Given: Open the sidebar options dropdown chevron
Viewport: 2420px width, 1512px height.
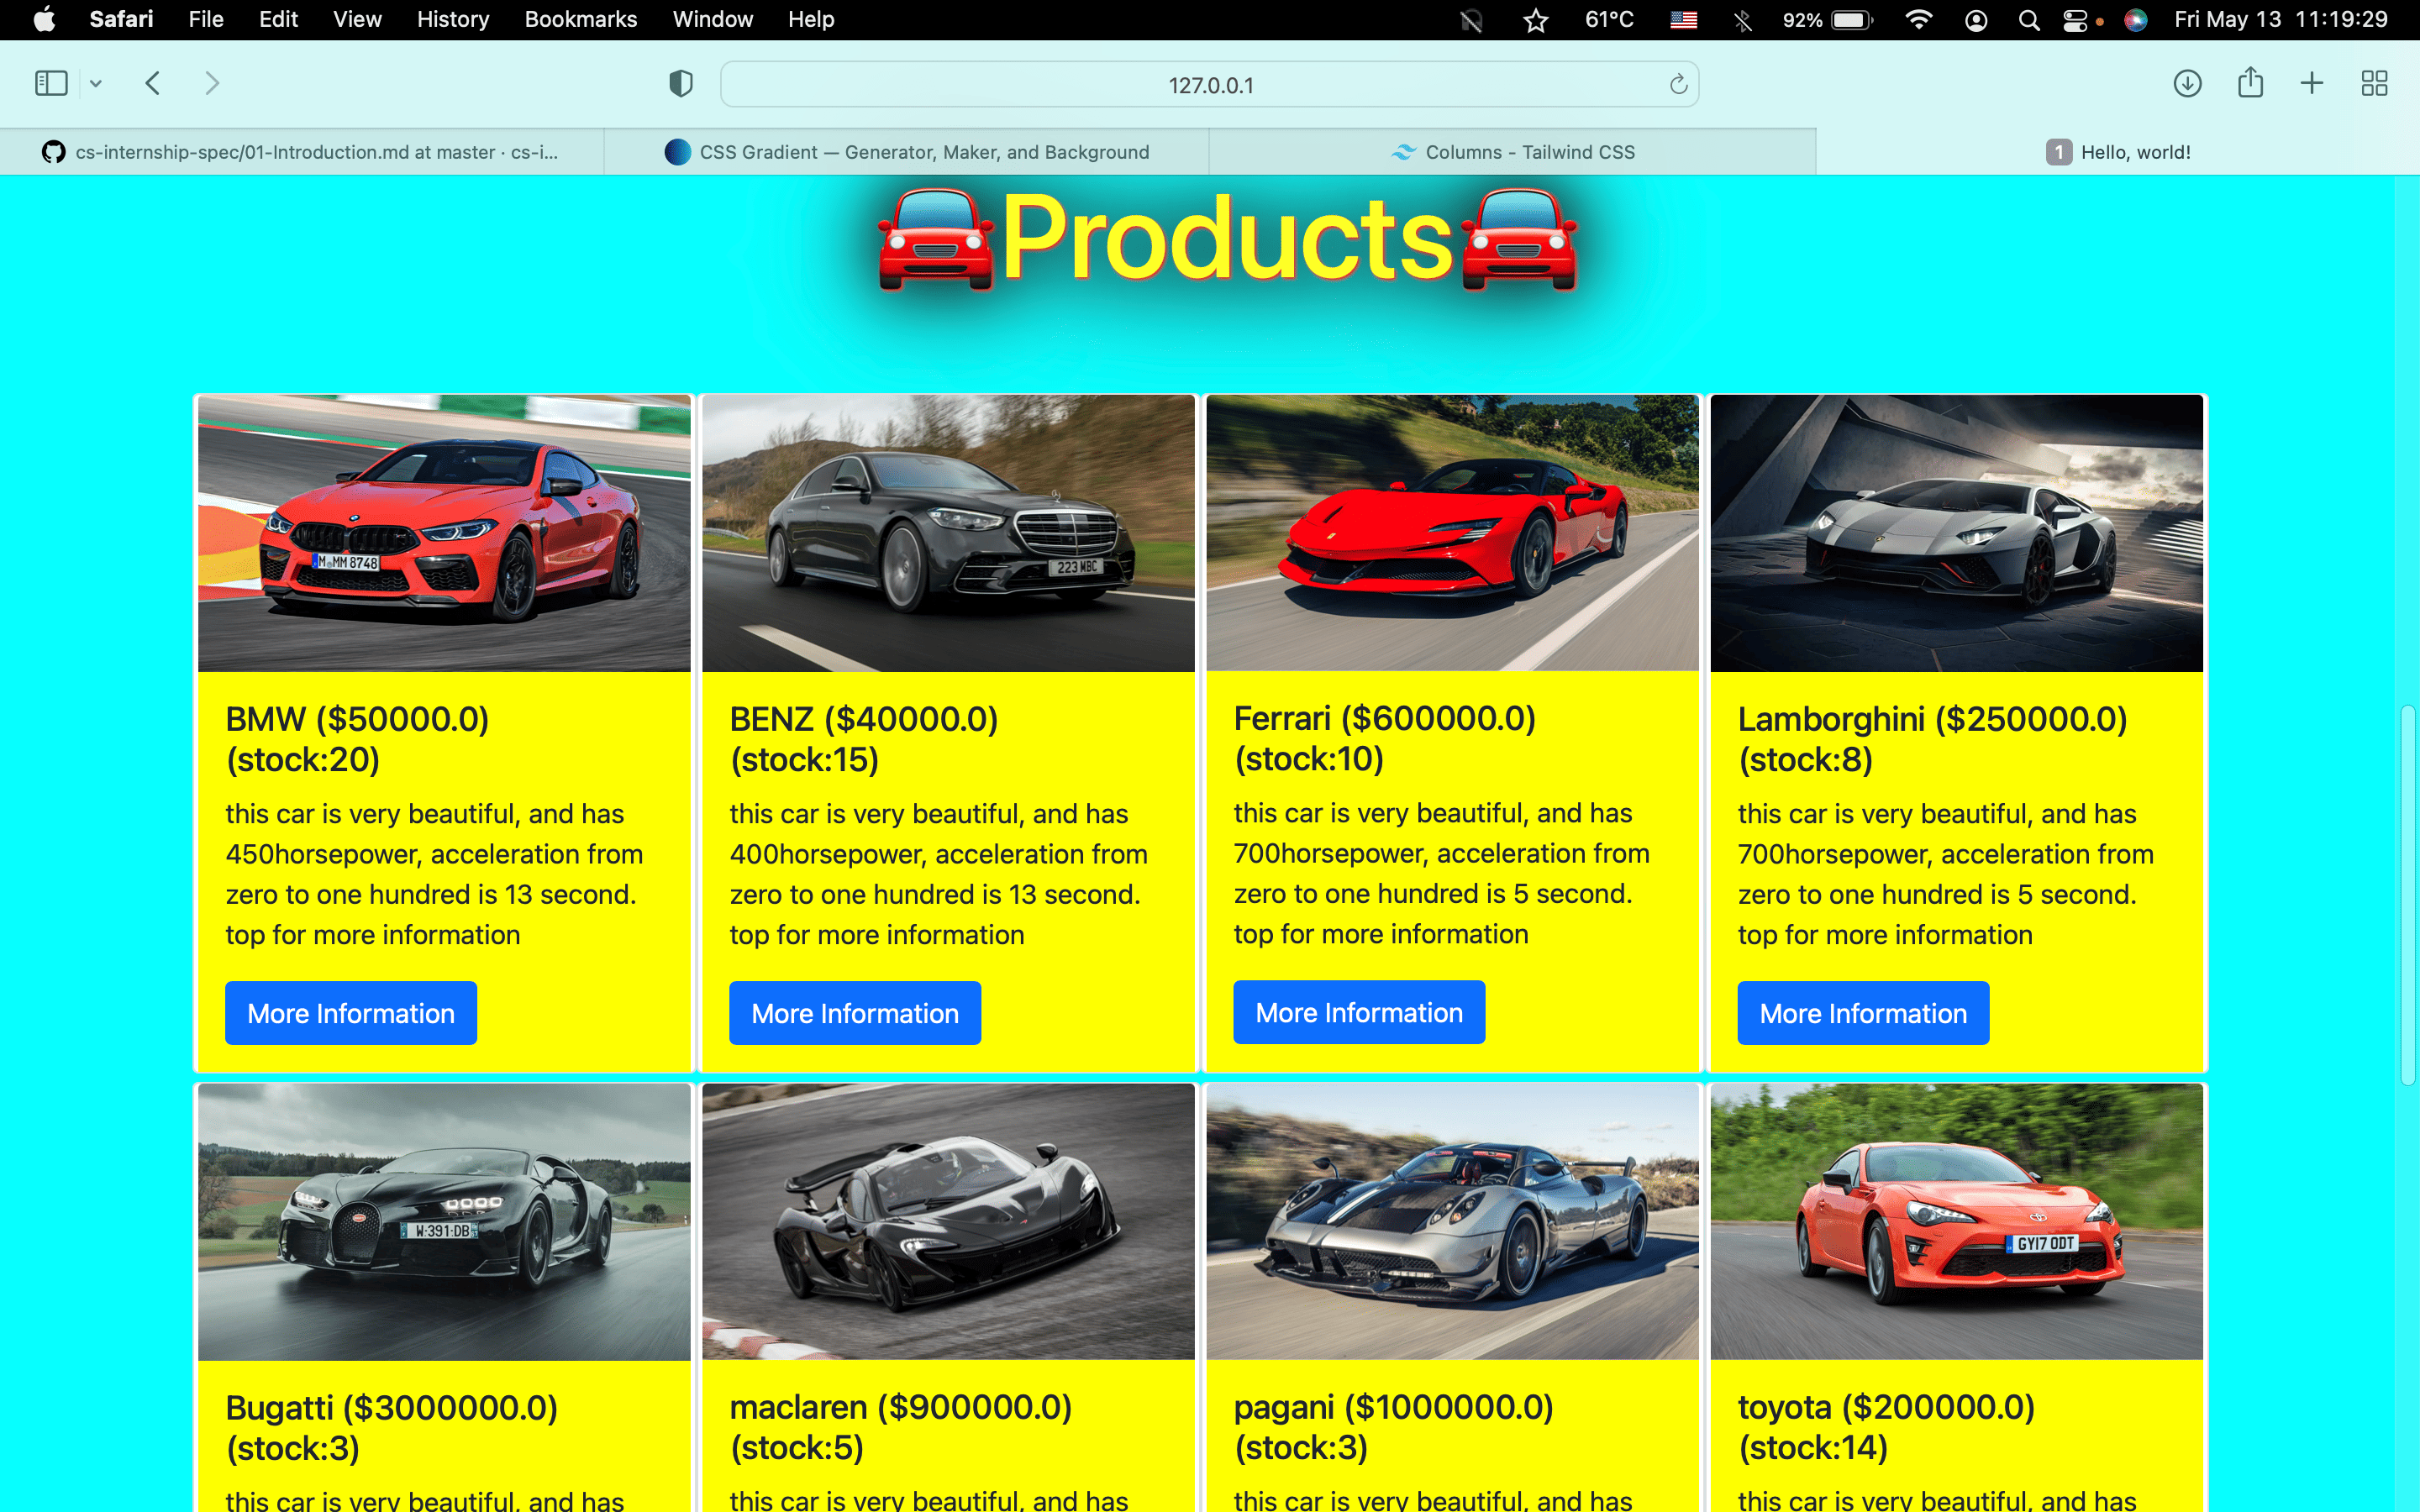Looking at the screenshot, I should [96, 84].
